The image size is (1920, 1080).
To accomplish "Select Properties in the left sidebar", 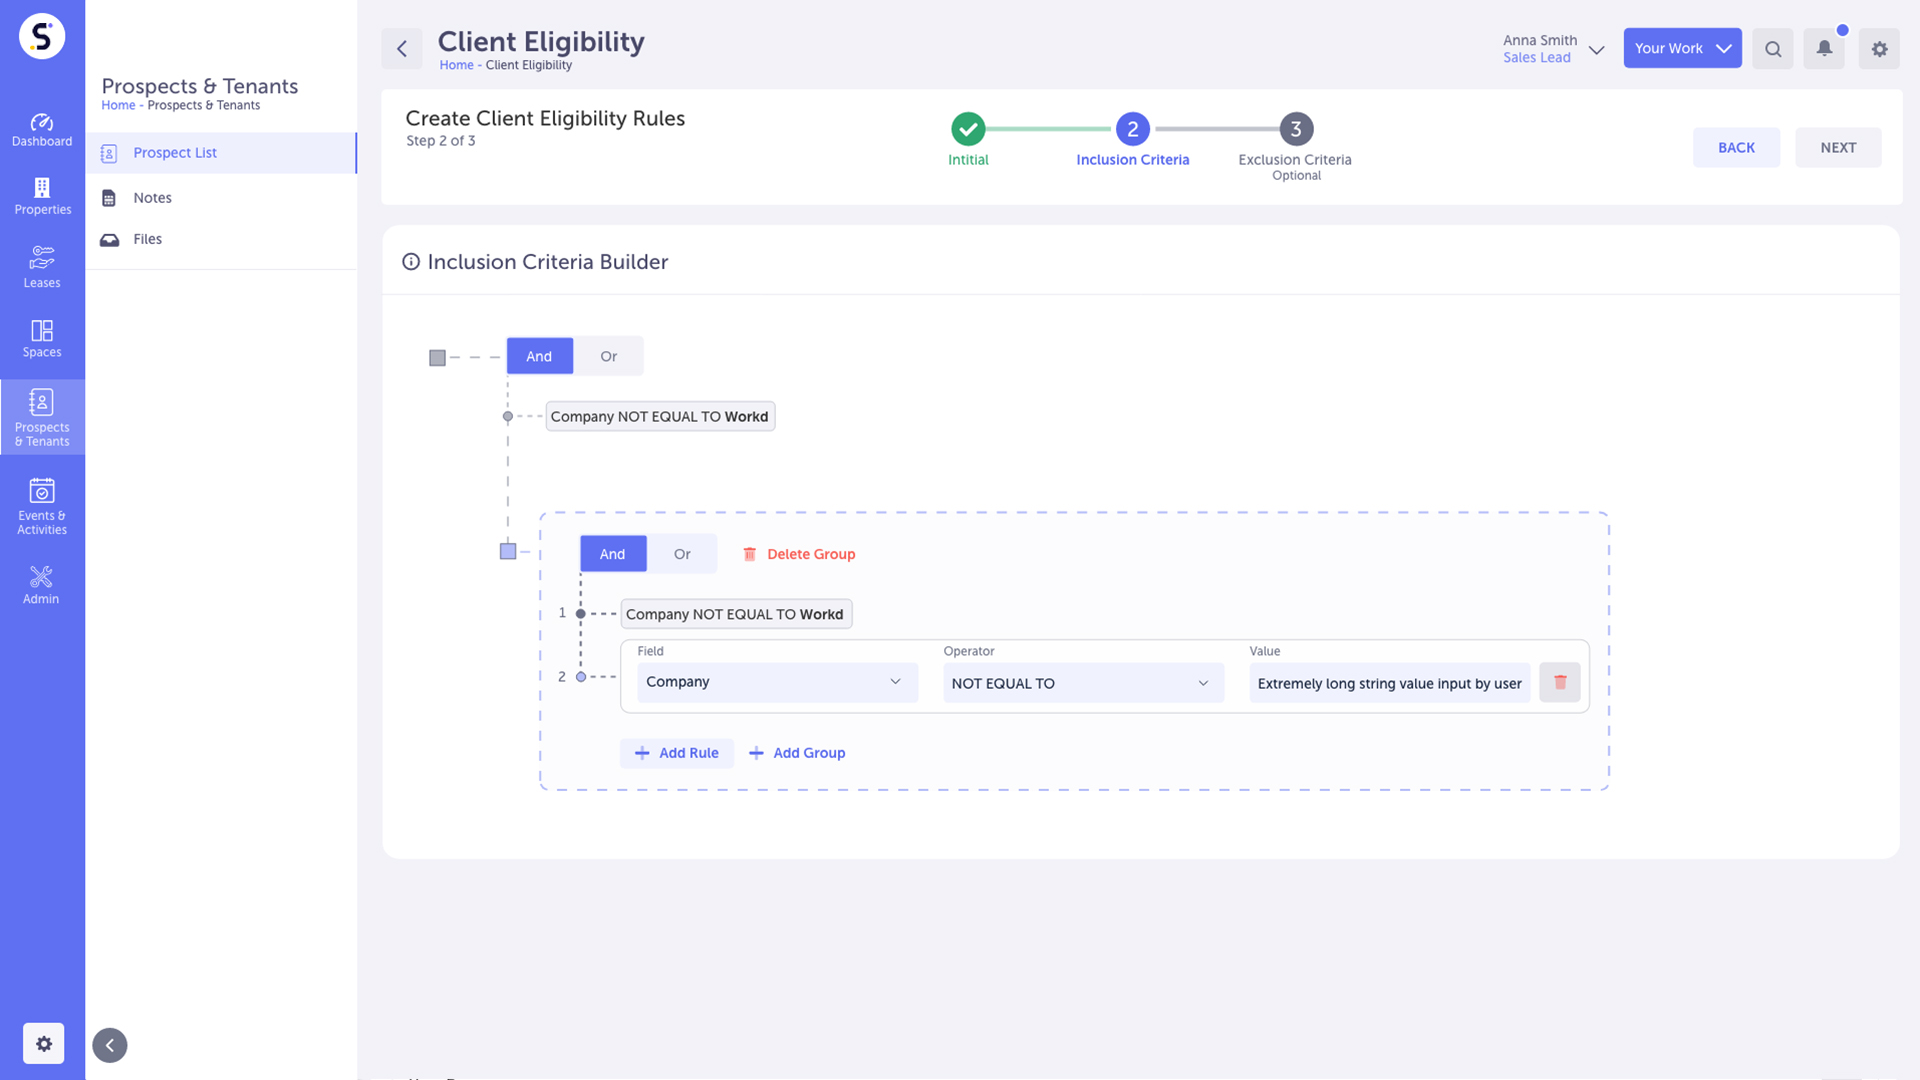I will point(41,195).
